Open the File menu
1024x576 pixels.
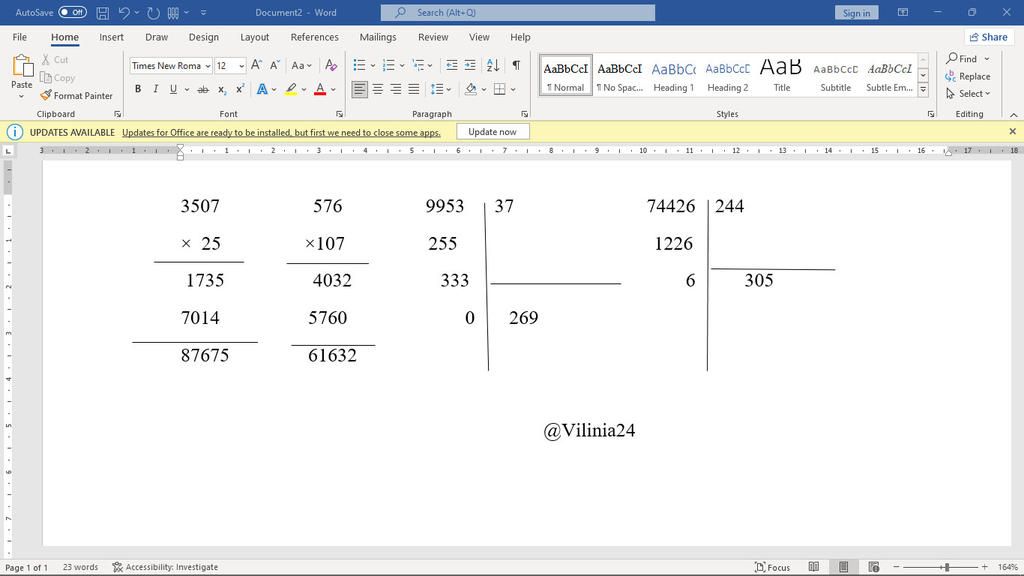(x=20, y=37)
